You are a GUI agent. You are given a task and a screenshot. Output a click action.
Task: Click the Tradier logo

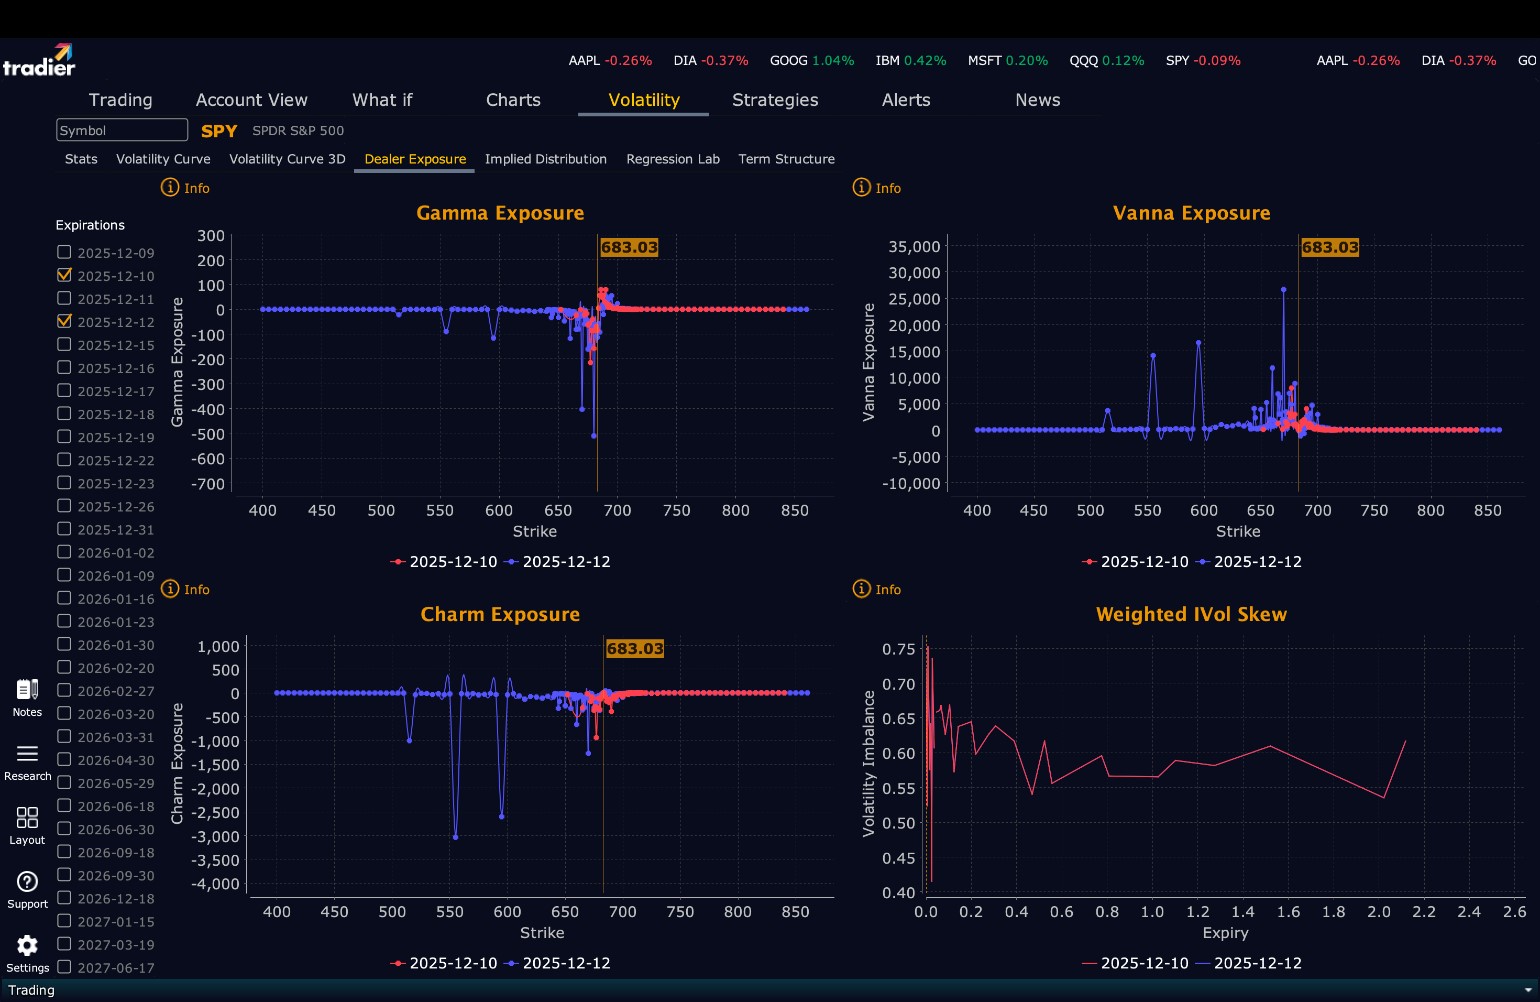pos(39,60)
